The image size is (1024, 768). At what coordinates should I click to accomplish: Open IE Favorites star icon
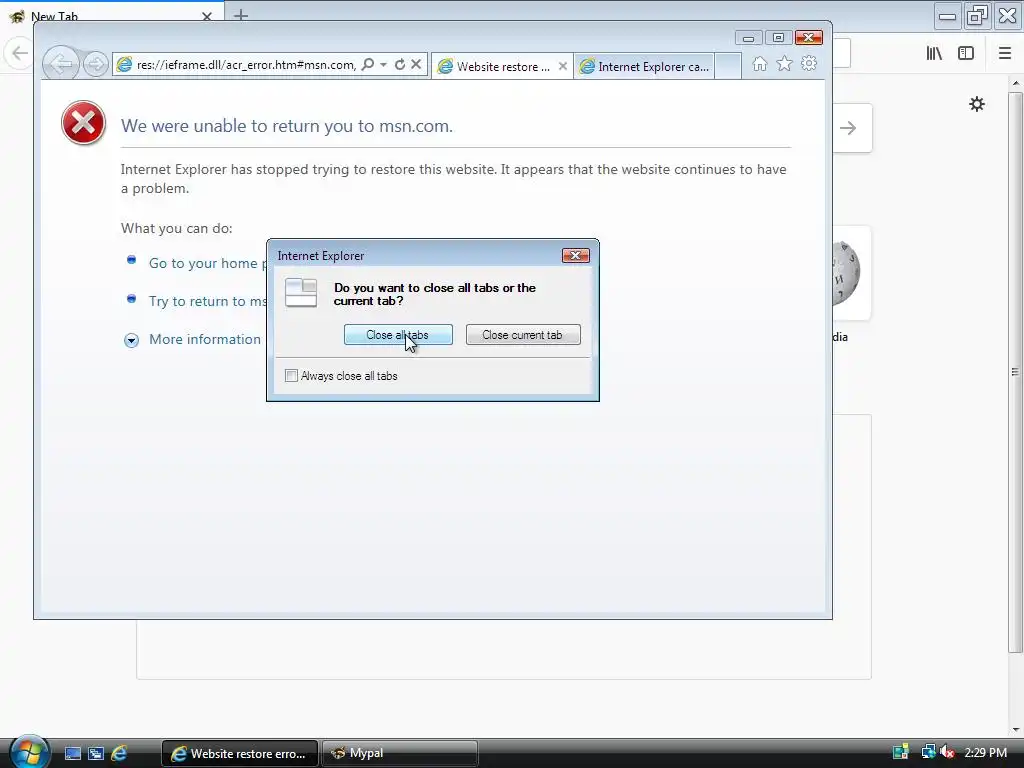coord(784,64)
